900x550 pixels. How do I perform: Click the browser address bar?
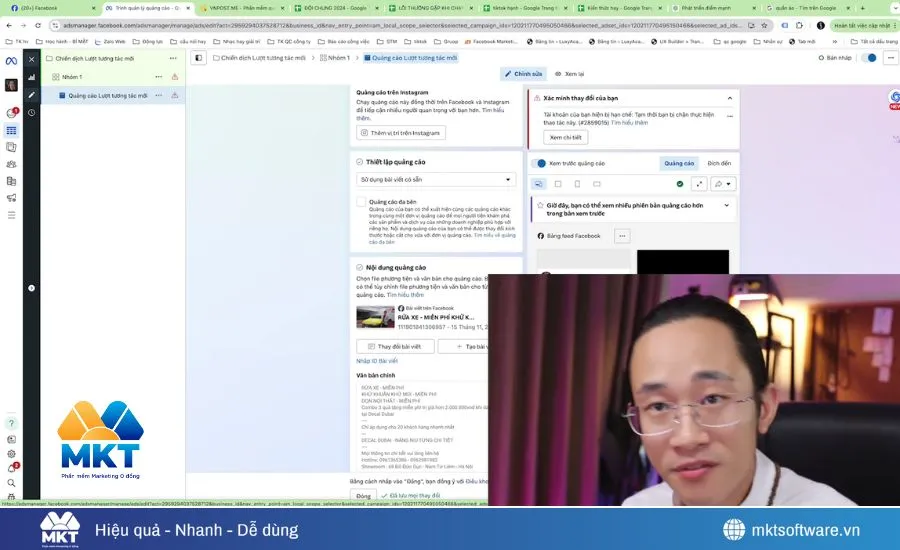(x=402, y=25)
